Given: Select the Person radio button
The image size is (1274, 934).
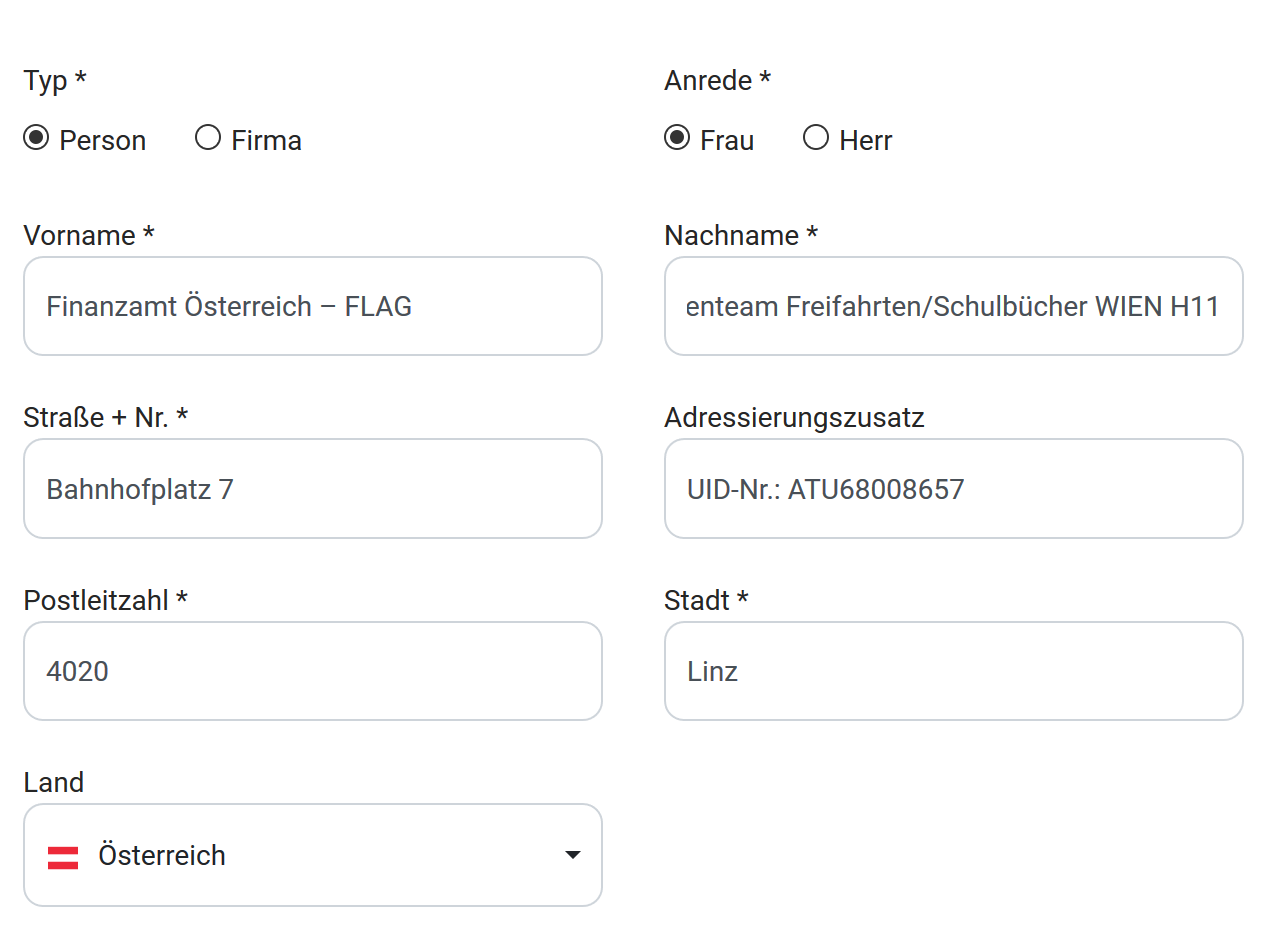Looking at the screenshot, I should pos(37,138).
